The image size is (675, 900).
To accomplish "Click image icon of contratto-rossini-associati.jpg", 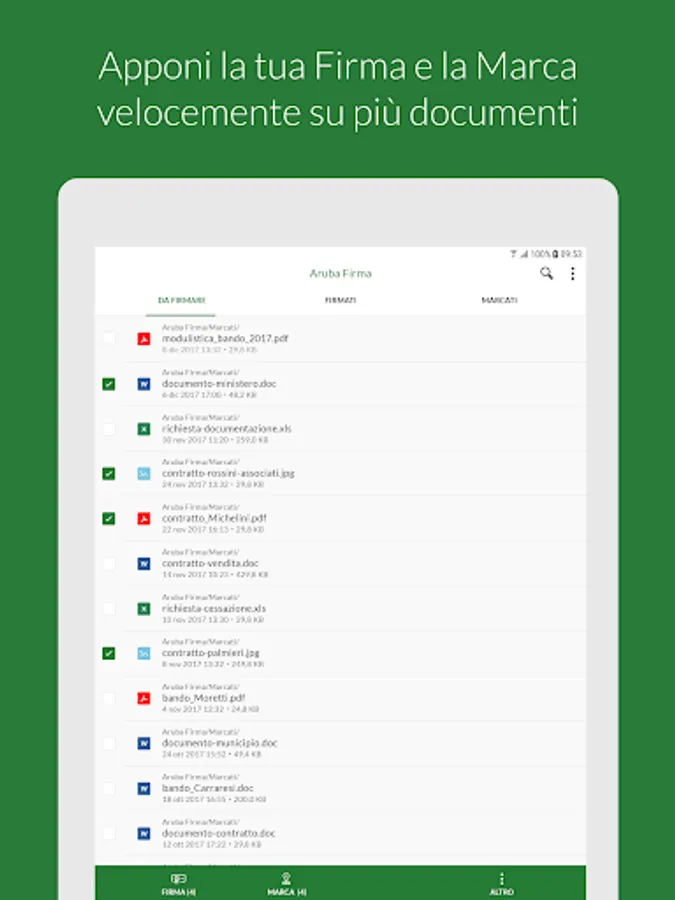I will coord(143,474).
